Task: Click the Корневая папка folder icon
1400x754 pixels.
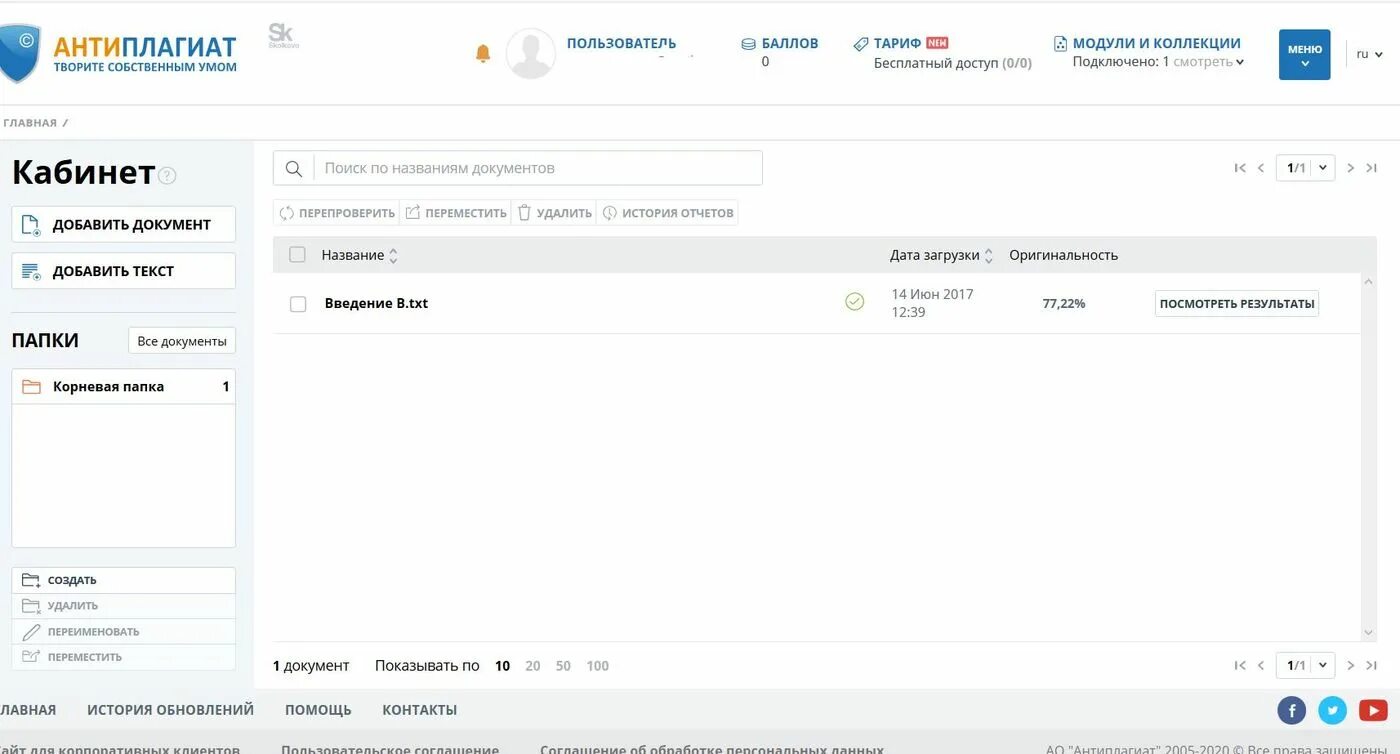Action: [x=31, y=387]
